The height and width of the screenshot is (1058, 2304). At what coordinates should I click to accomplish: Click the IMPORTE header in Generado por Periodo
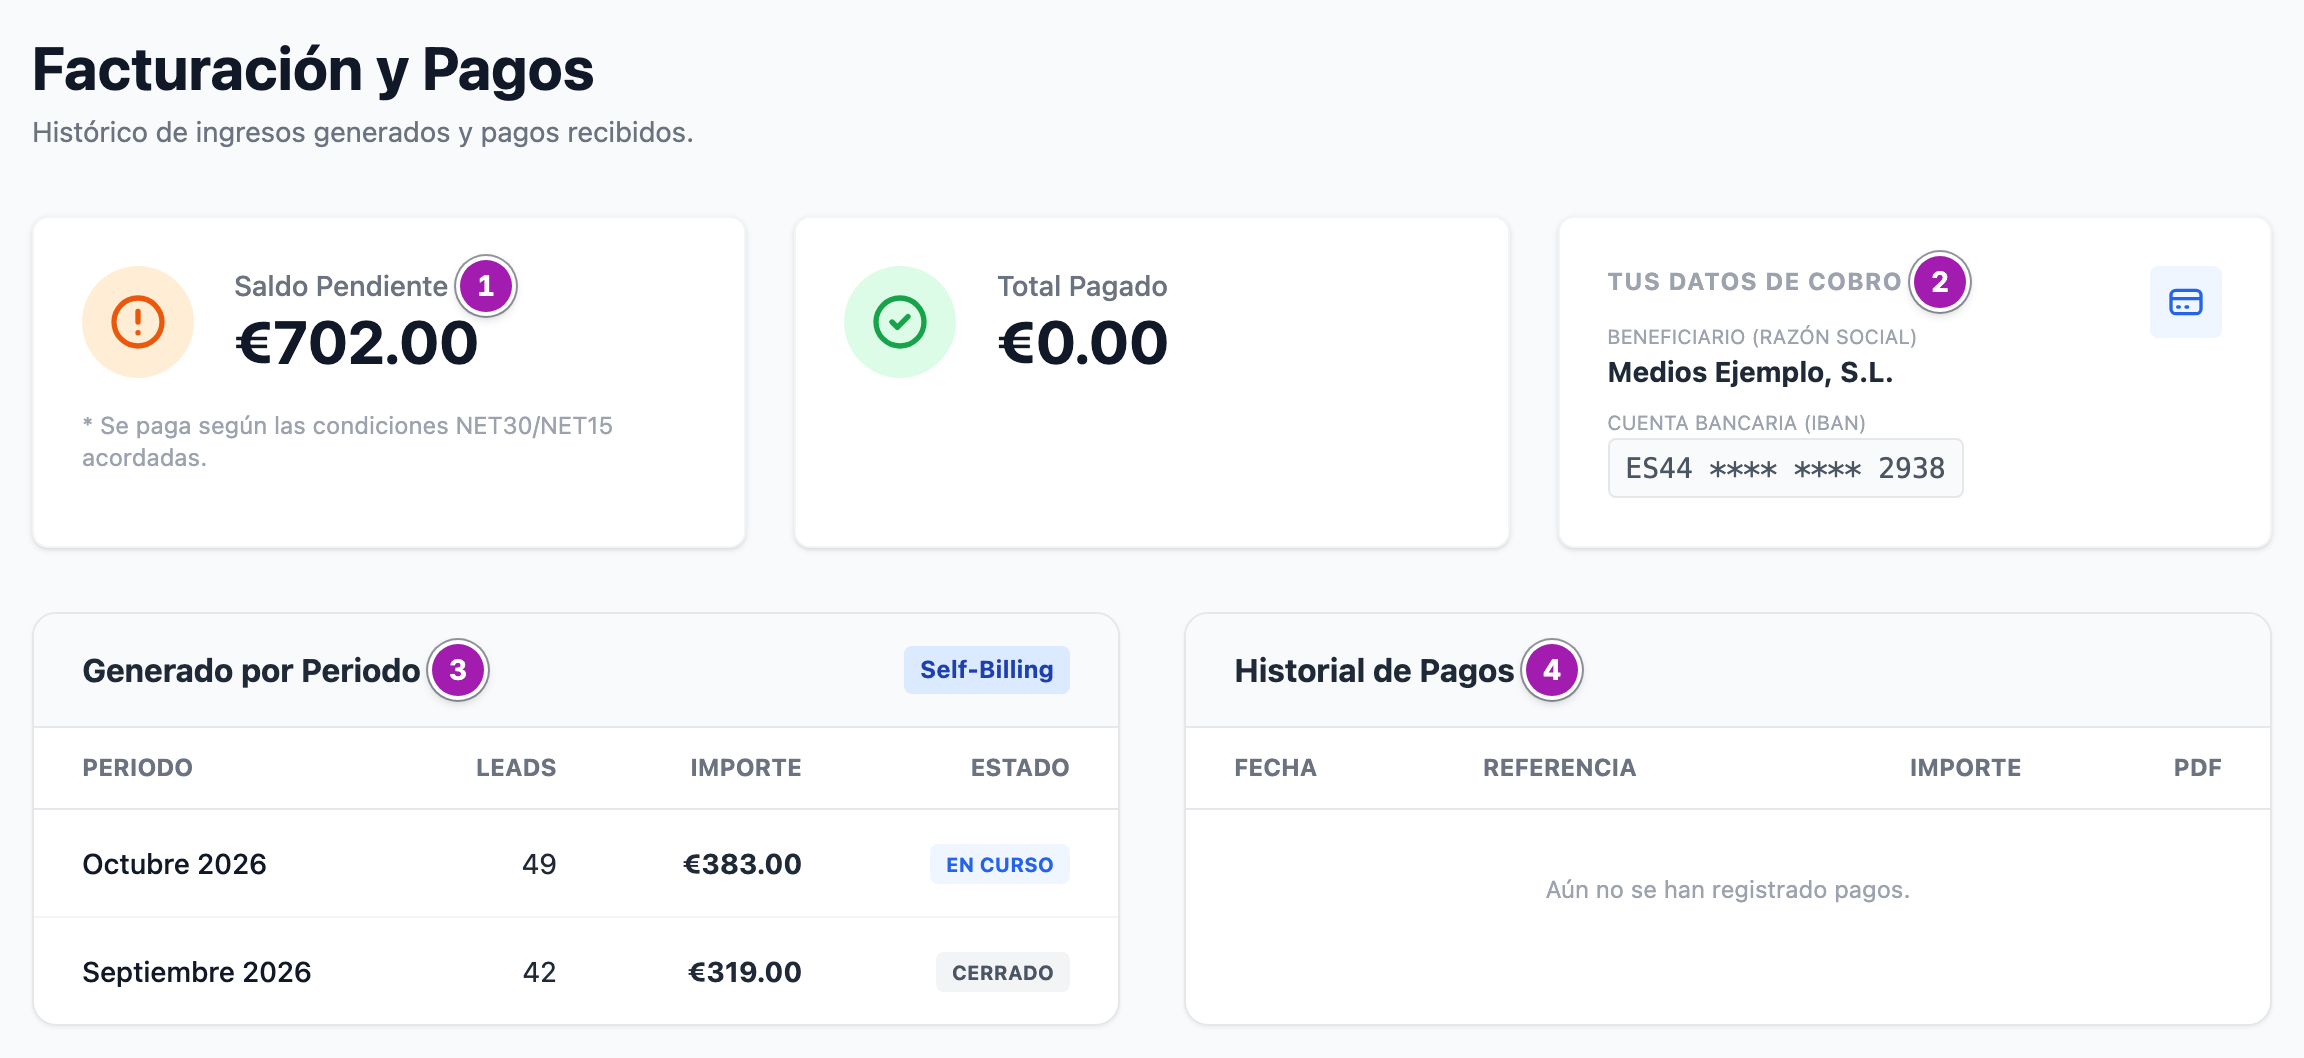(746, 768)
